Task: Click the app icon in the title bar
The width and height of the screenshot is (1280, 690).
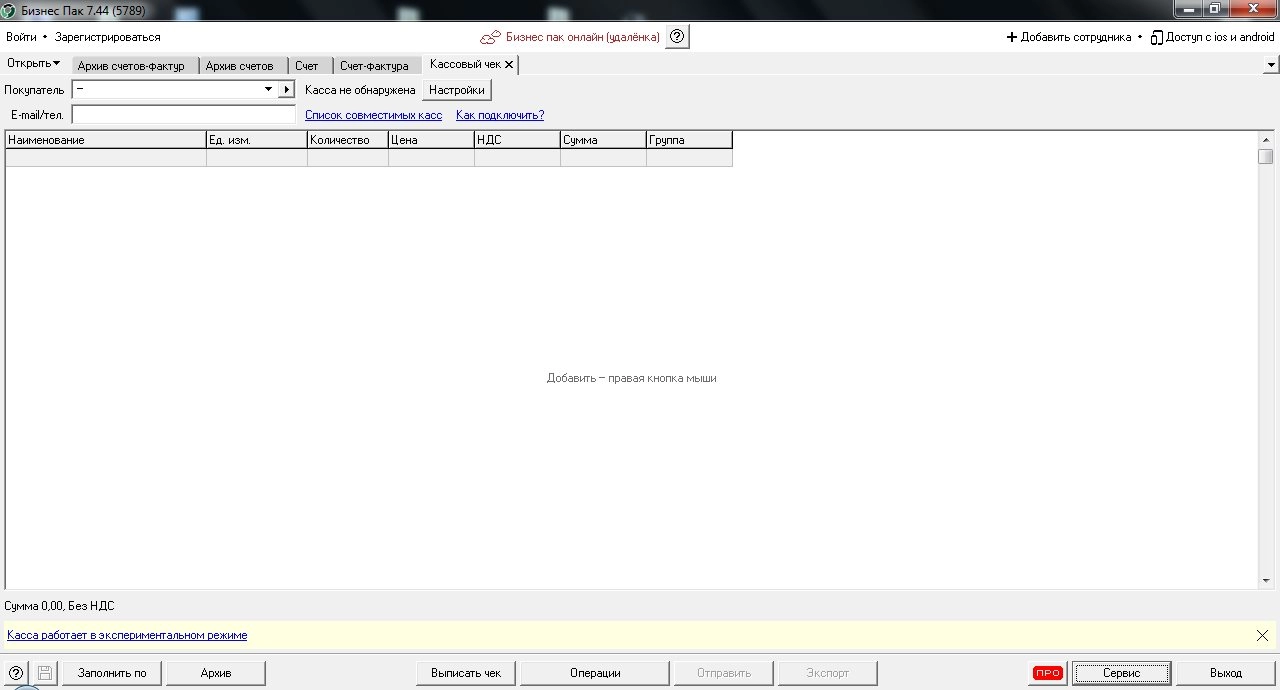Action: [9, 9]
